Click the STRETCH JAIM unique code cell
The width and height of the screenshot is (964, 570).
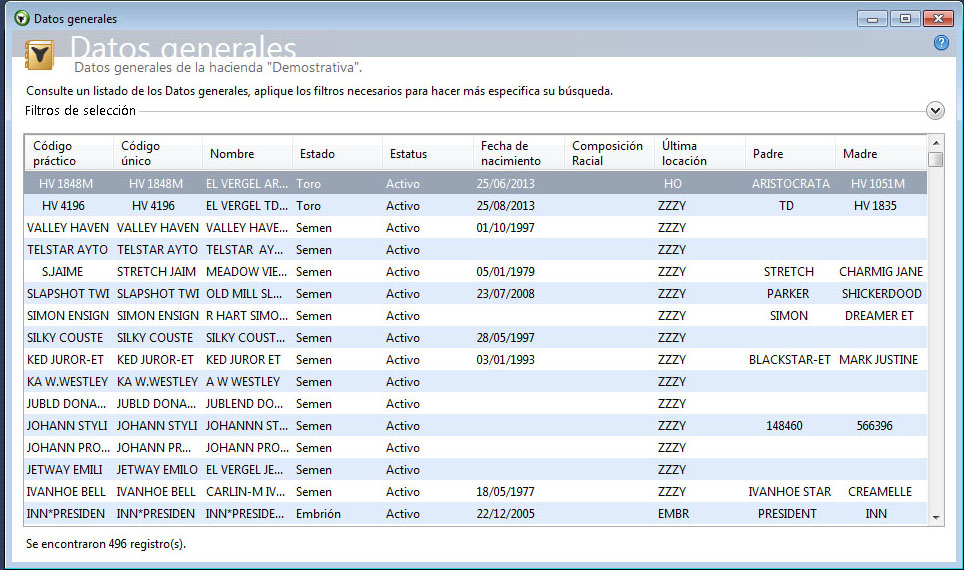pyautogui.click(x=156, y=272)
